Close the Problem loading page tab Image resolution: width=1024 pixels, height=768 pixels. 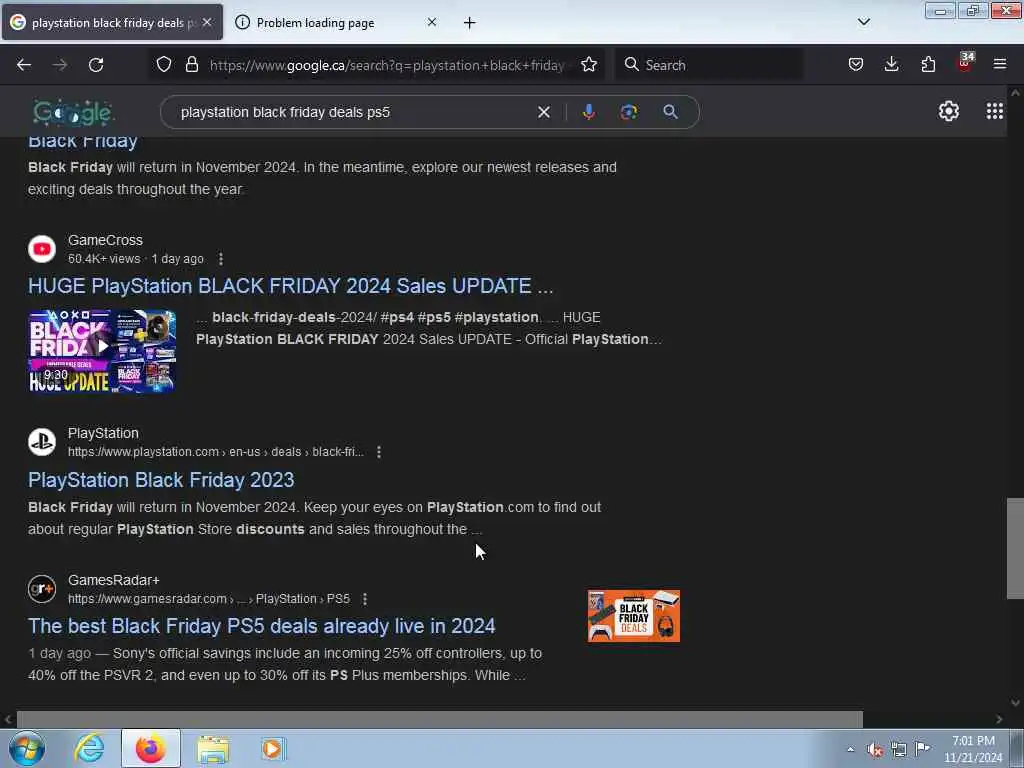tap(432, 22)
